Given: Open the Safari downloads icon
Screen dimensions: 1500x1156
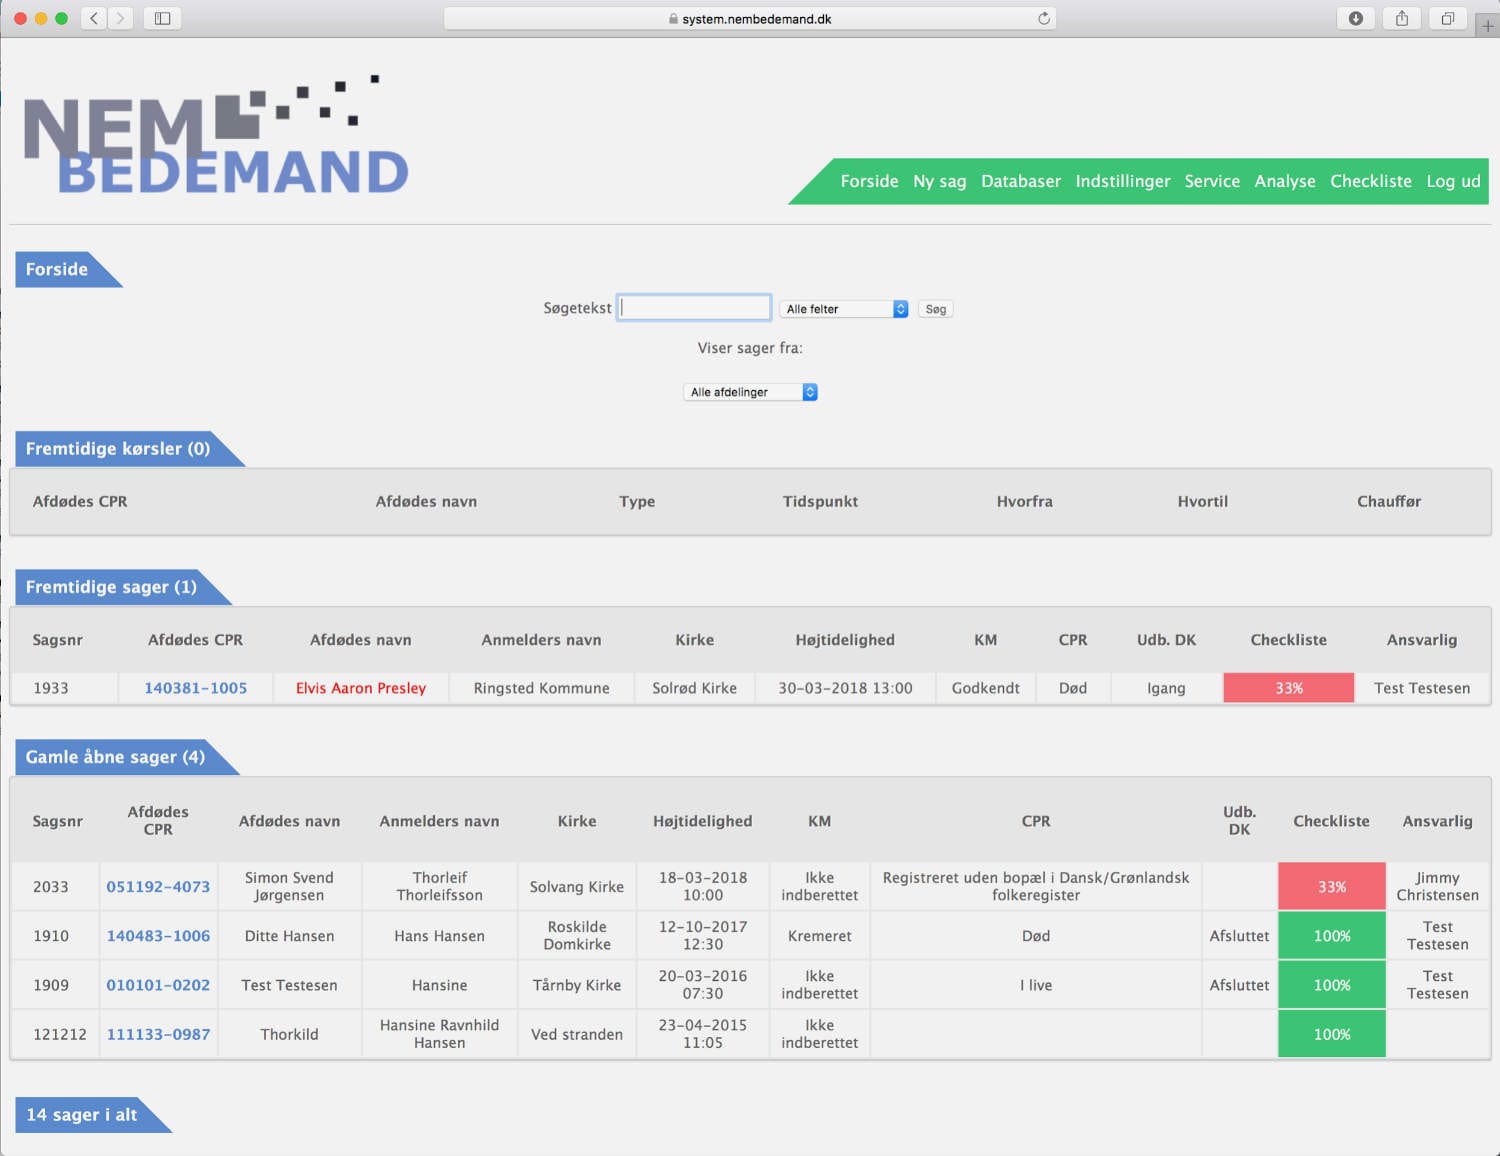Looking at the screenshot, I should (1356, 18).
